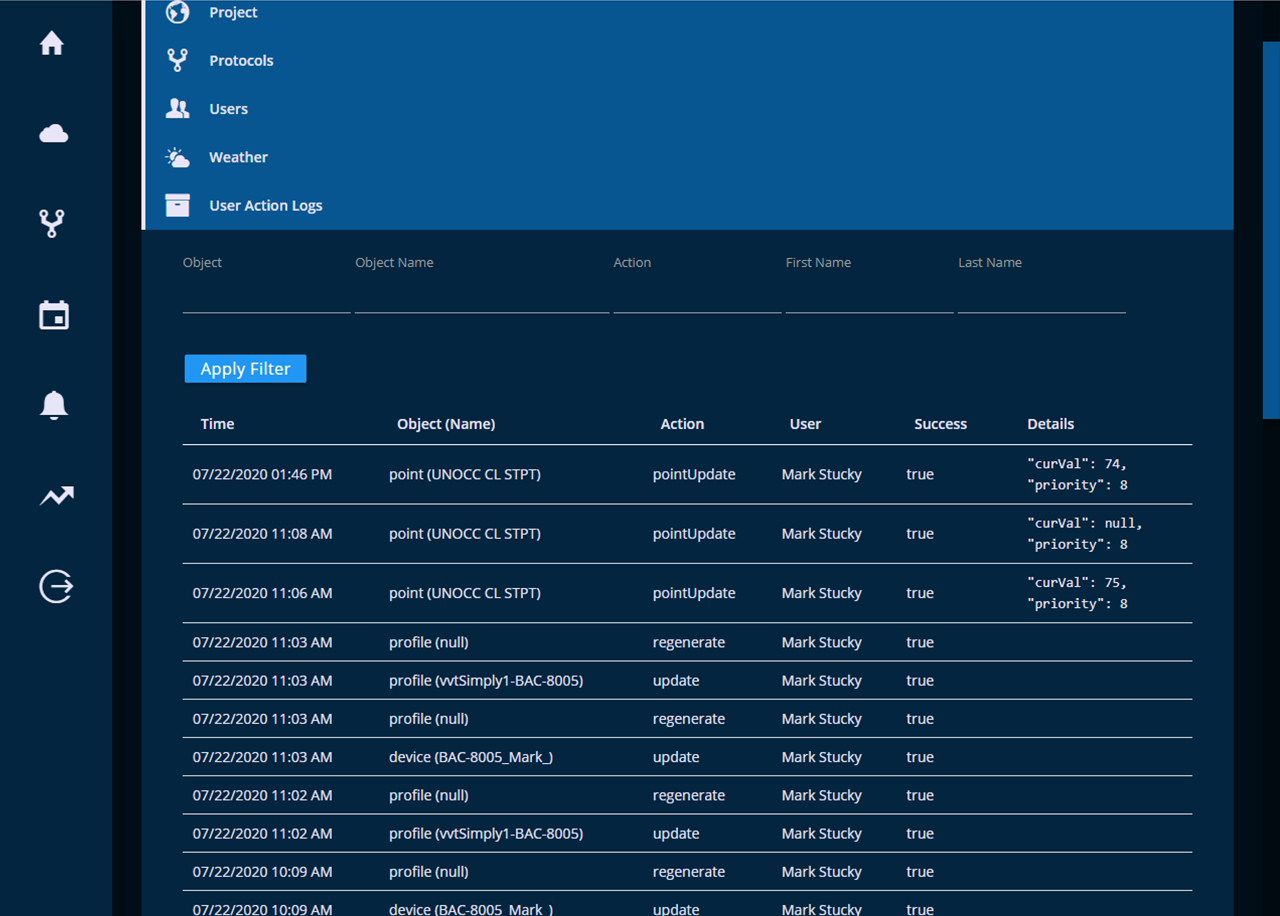The width and height of the screenshot is (1280, 916).
Task: Click the logout arrow icon
Action: (x=56, y=585)
